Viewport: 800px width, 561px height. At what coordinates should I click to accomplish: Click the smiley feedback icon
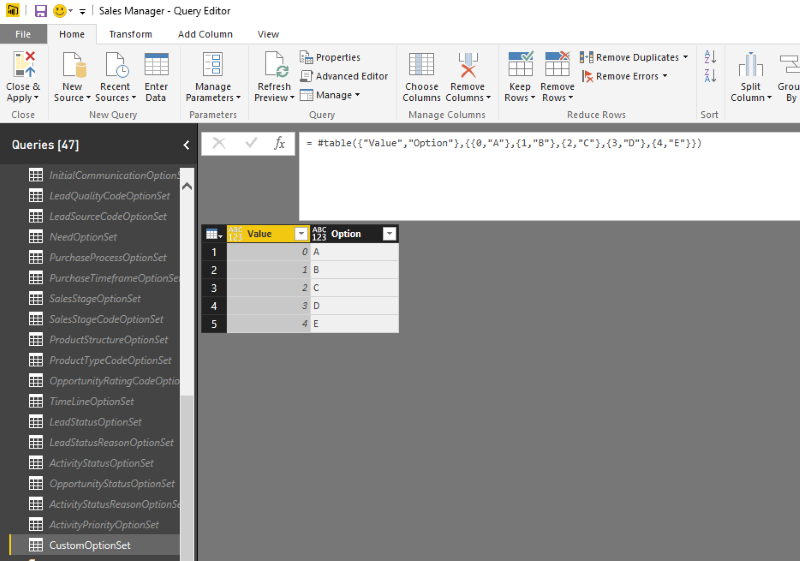coord(60,11)
